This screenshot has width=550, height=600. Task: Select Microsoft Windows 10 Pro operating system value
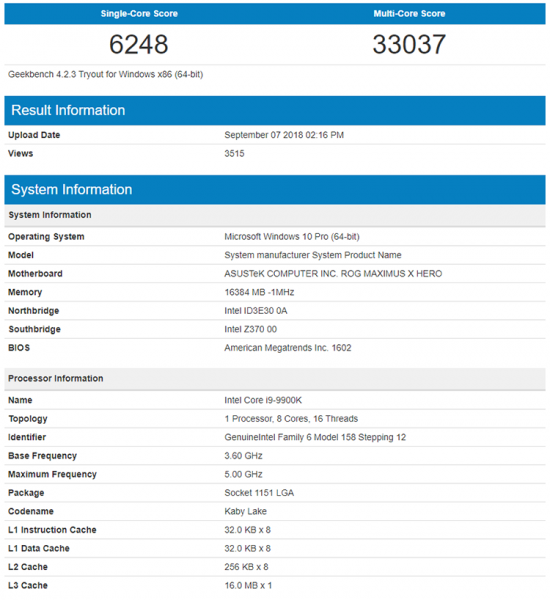[x=292, y=237]
